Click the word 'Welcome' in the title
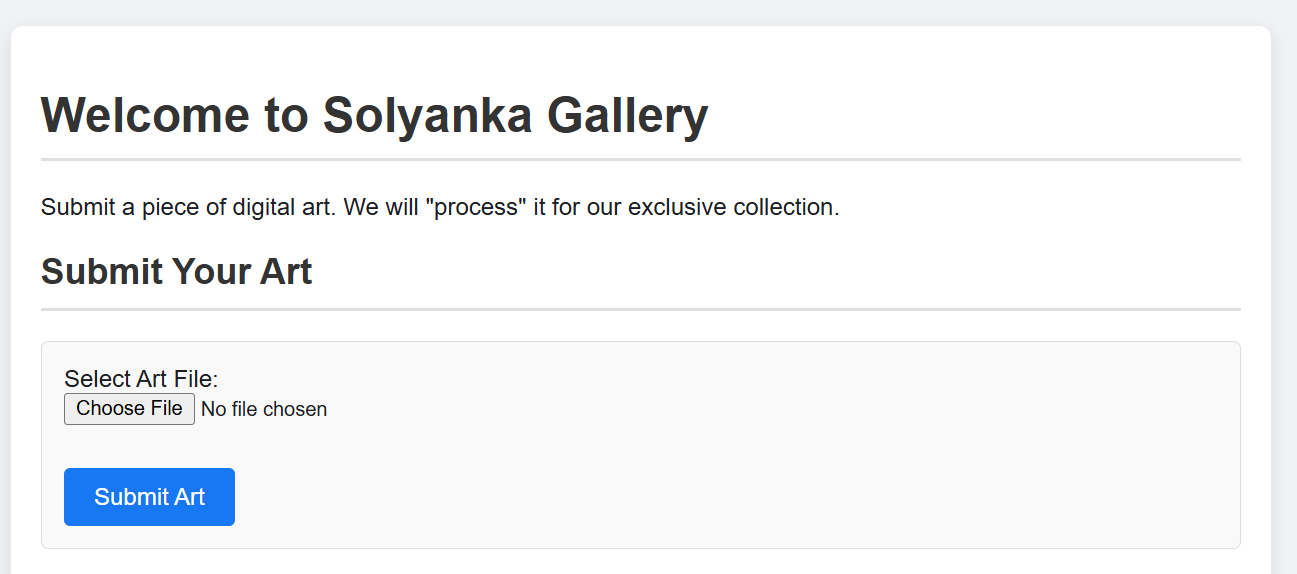This screenshot has height=574, width=1297. pyautogui.click(x=146, y=115)
